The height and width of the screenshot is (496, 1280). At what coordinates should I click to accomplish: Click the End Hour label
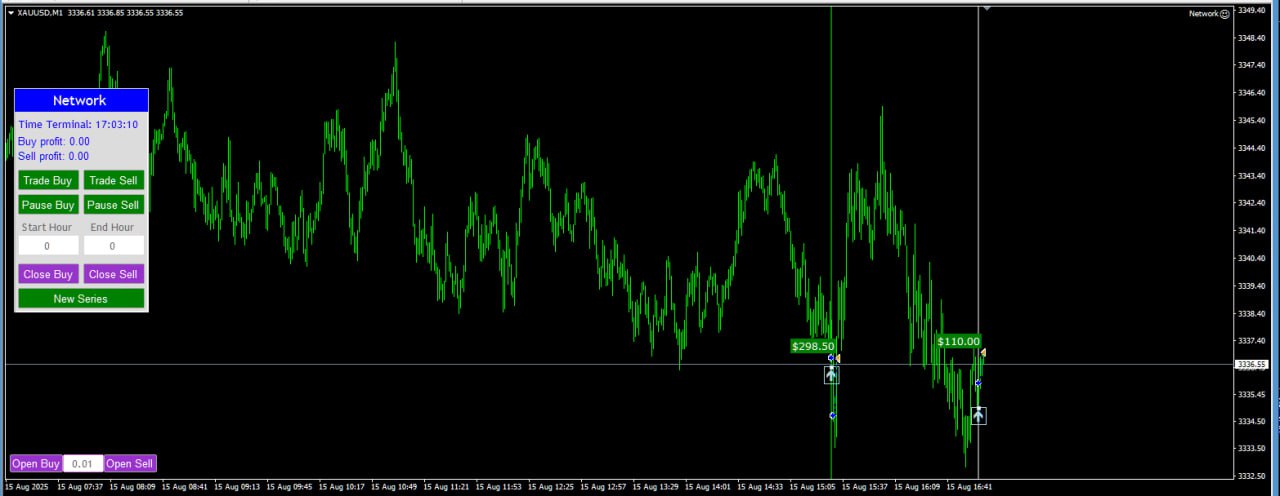[112, 227]
